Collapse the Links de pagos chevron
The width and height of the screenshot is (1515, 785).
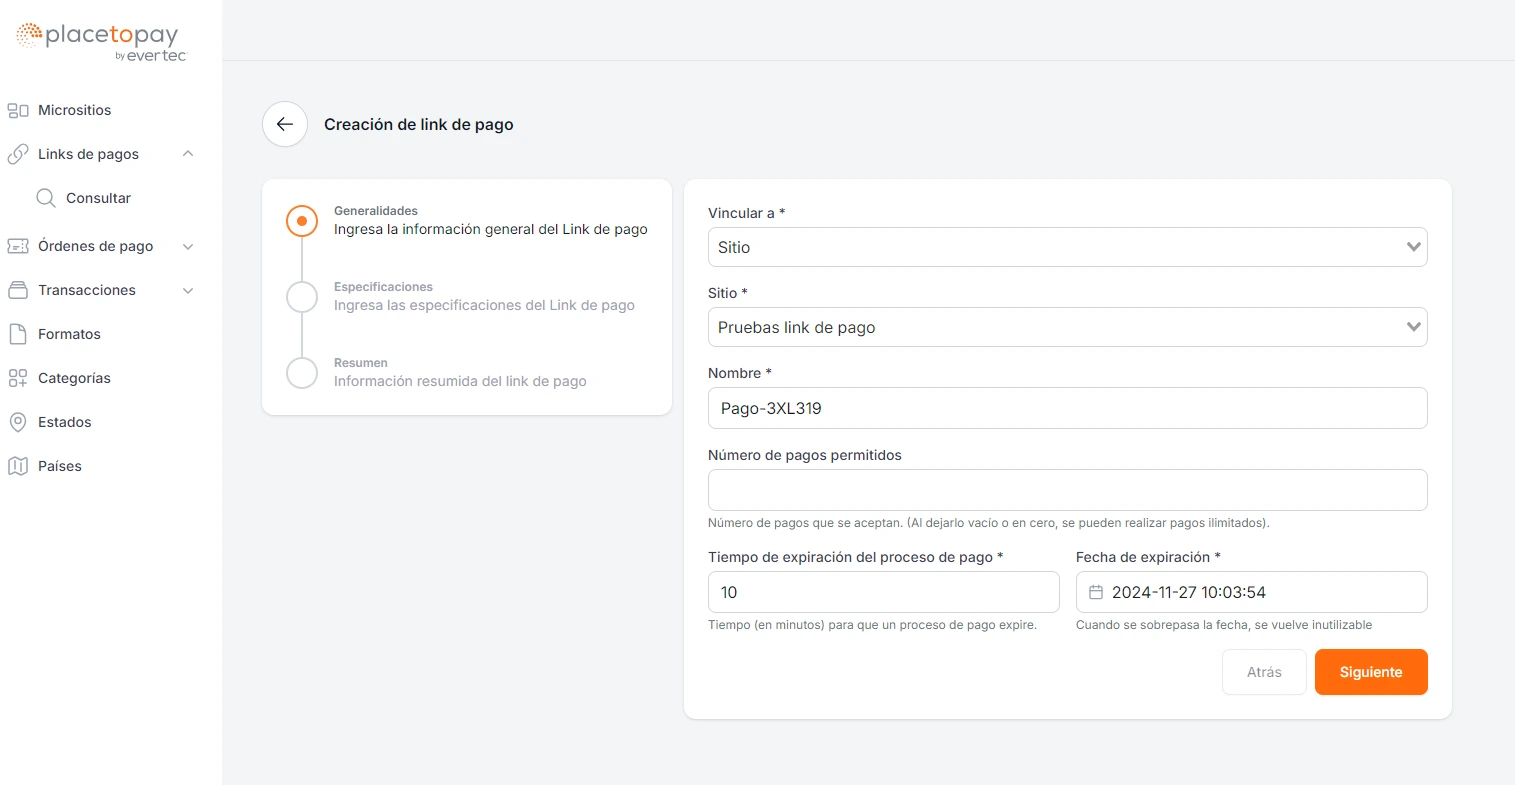[x=188, y=154]
